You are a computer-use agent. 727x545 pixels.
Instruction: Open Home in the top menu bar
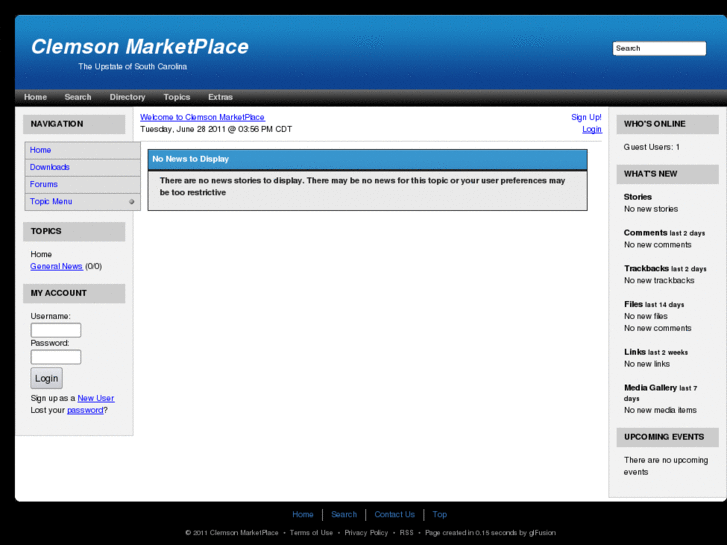pyautogui.click(x=35, y=97)
